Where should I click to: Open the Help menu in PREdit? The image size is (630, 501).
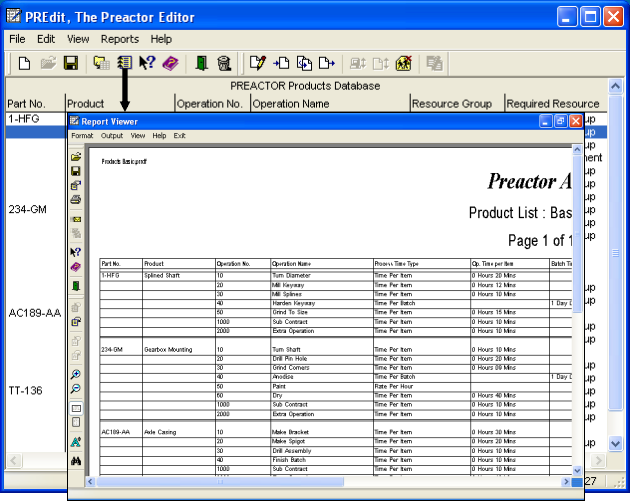(161, 39)
